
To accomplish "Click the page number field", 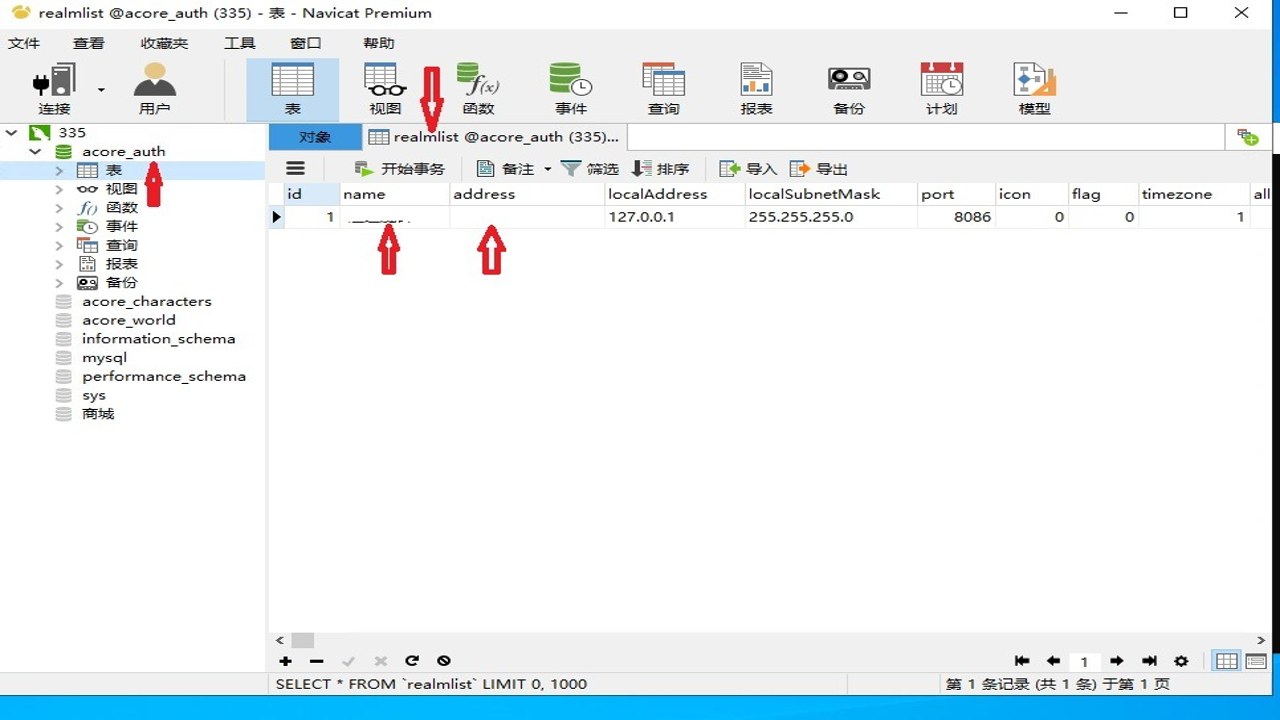I will point(1084,661).
